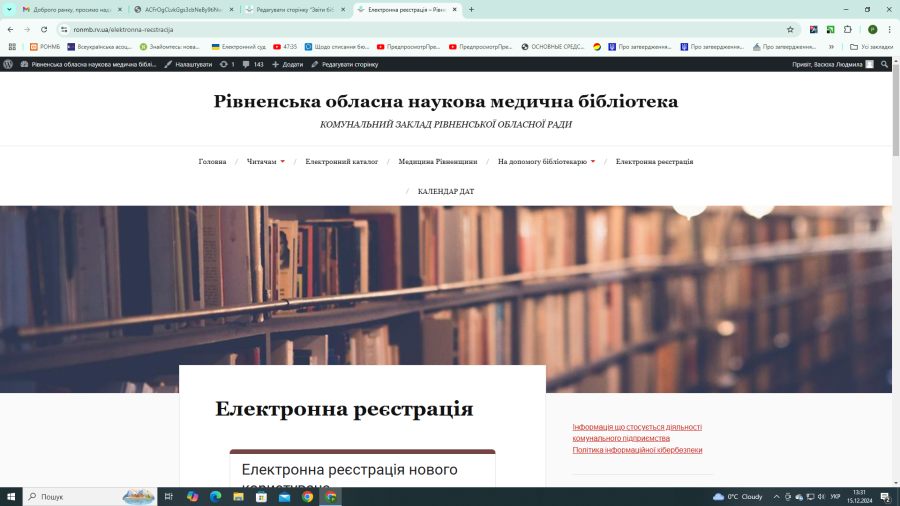Open Електронна реєстрація in the navigation menu
Screen dimensions: 900x506
click(x=654, y=162)
